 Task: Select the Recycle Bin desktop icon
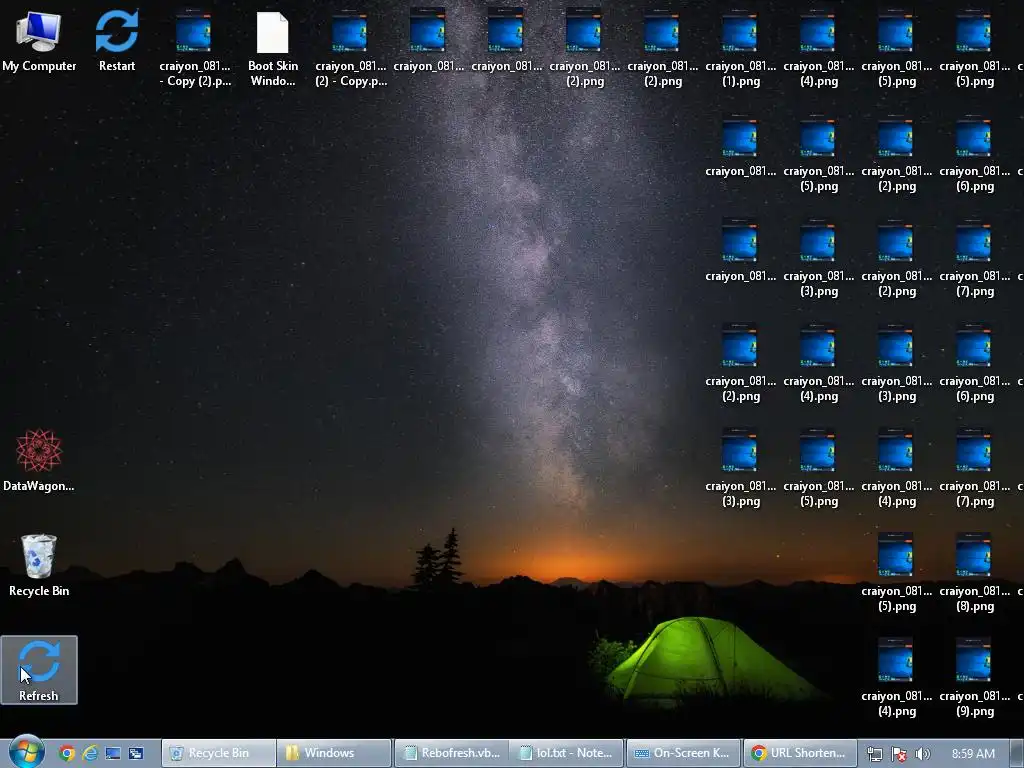pyautogui.click(x=39, y=566)
